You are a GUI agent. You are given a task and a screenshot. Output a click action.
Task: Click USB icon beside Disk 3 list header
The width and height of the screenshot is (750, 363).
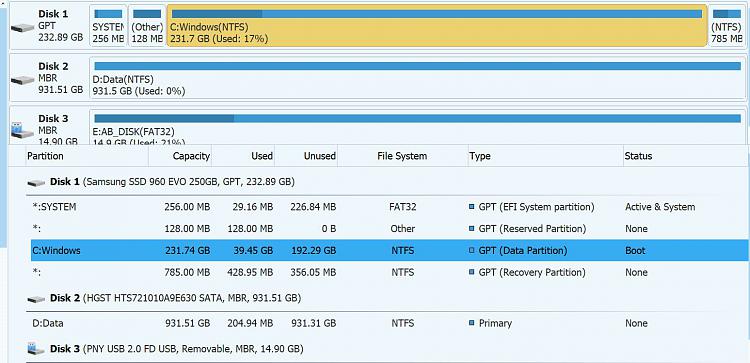pyautogui.click(x=36, y=349)
